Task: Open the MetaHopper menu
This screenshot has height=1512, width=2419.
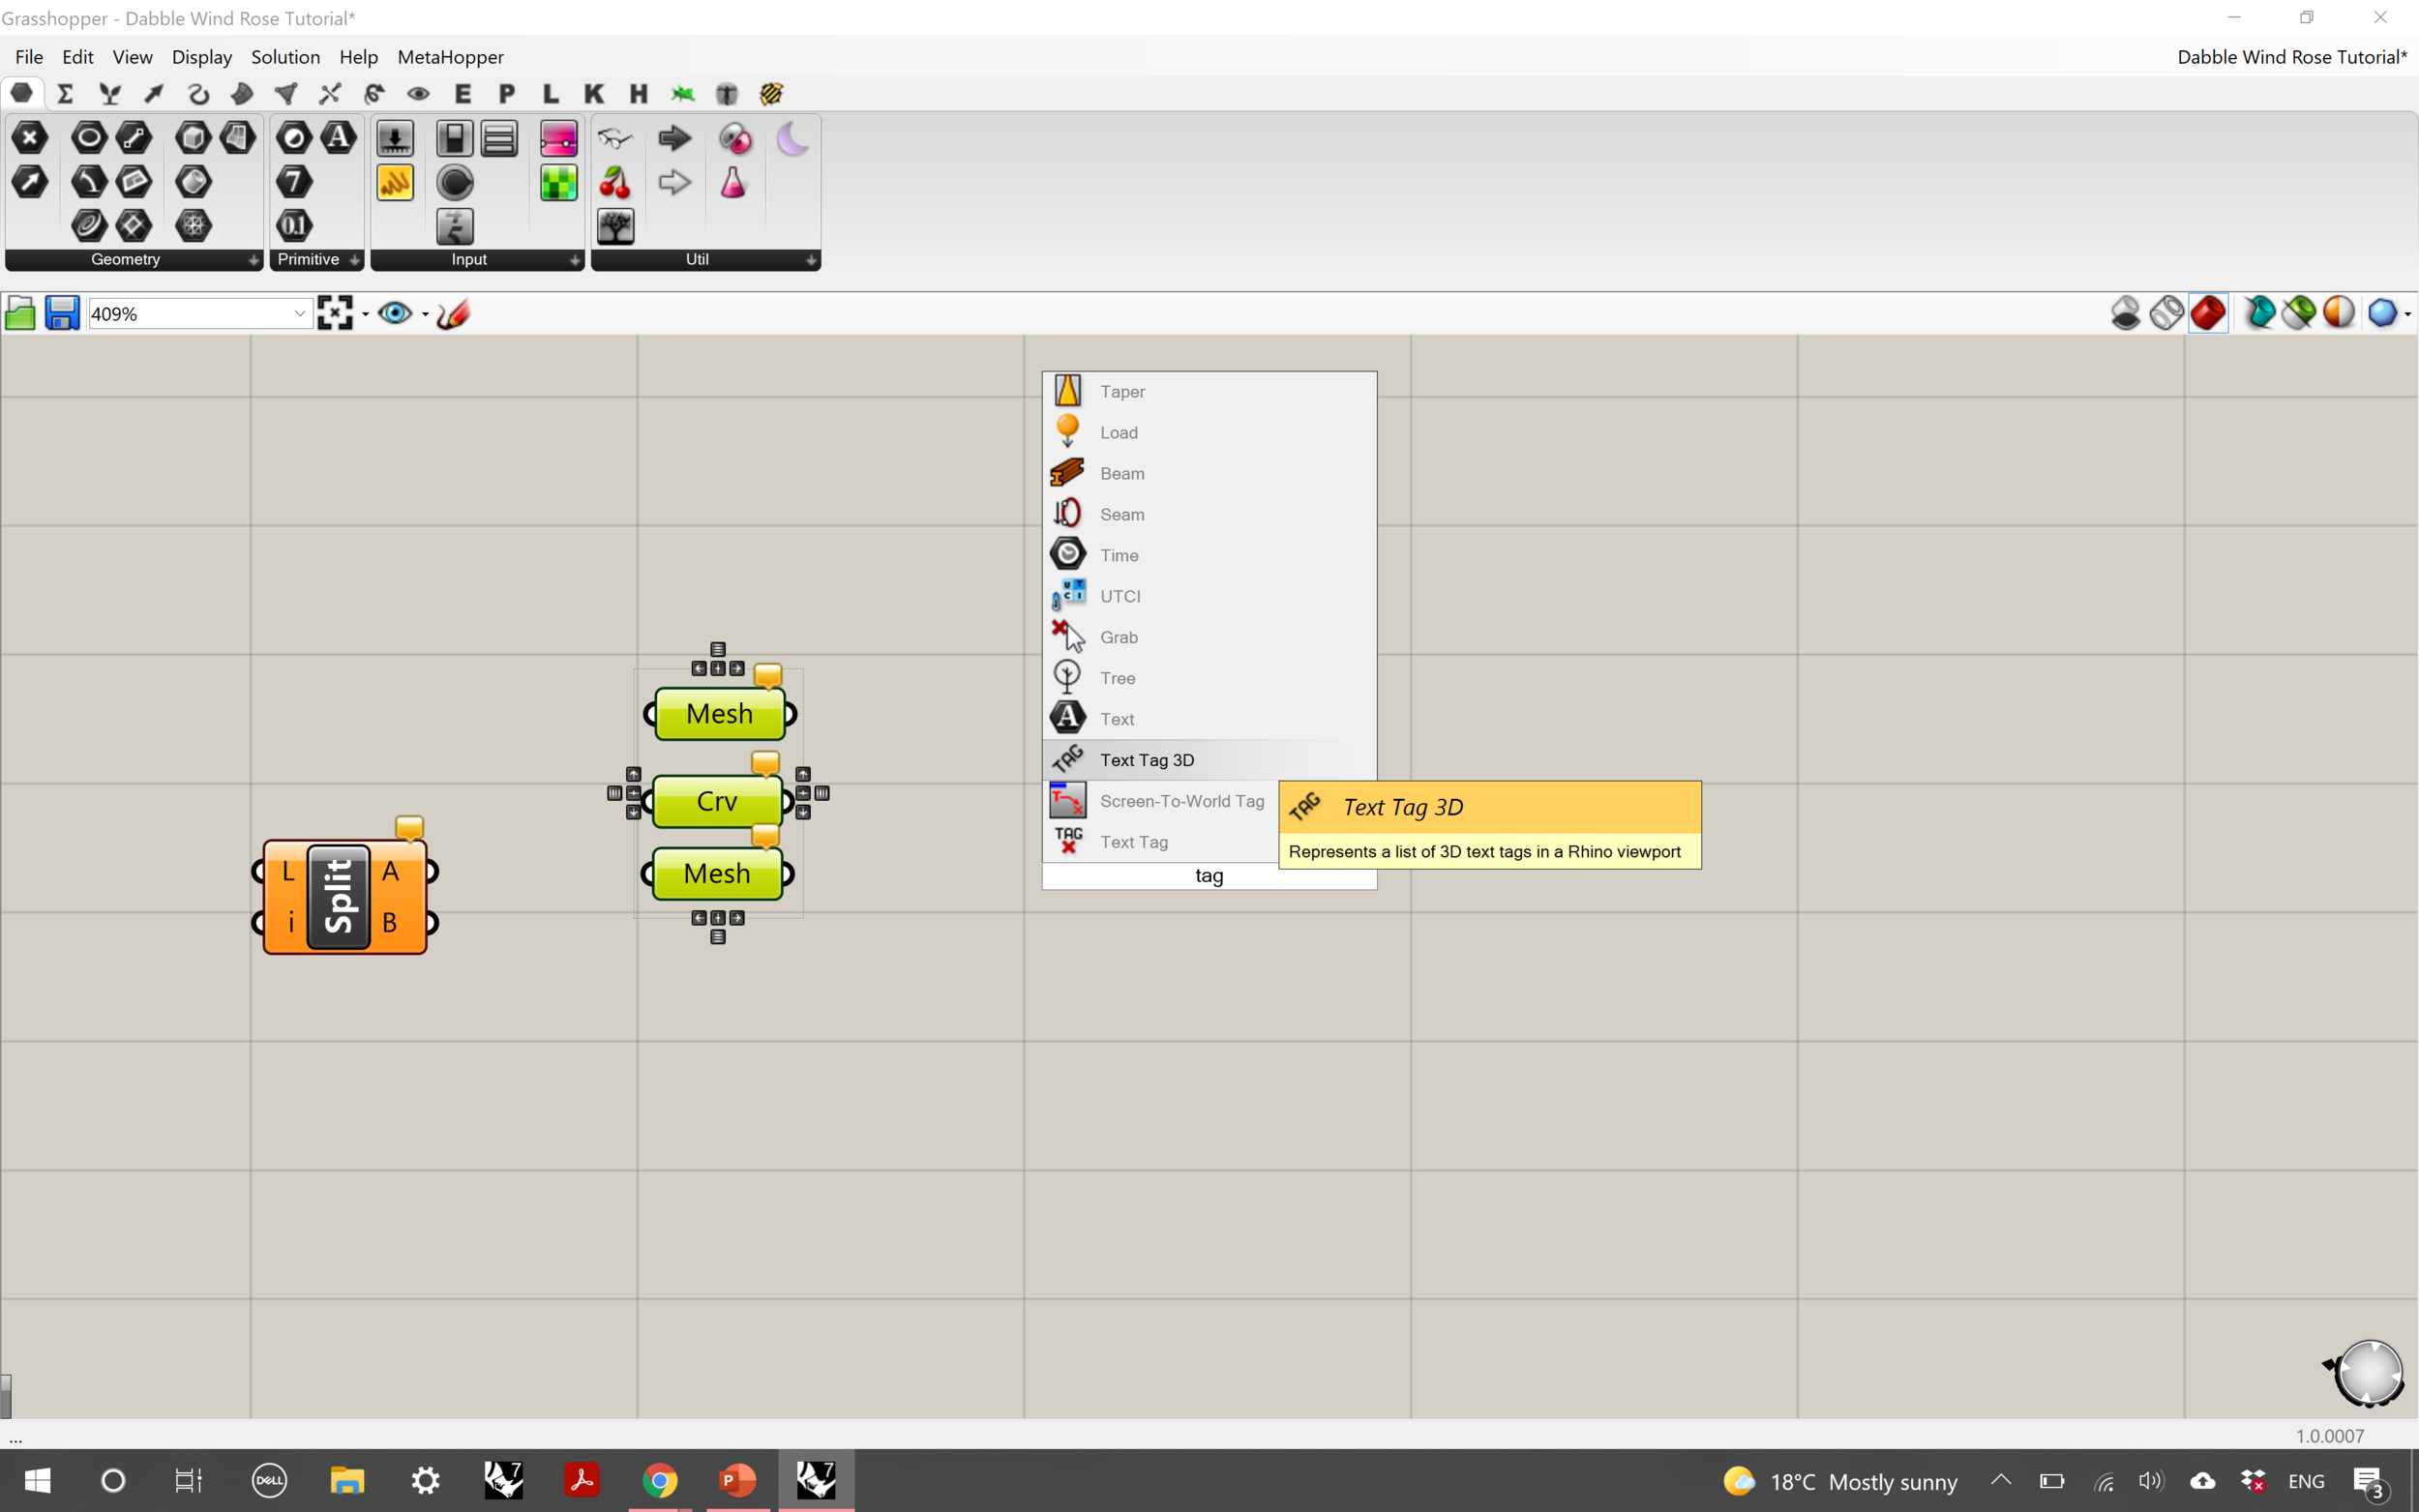Action: point(450,57)
